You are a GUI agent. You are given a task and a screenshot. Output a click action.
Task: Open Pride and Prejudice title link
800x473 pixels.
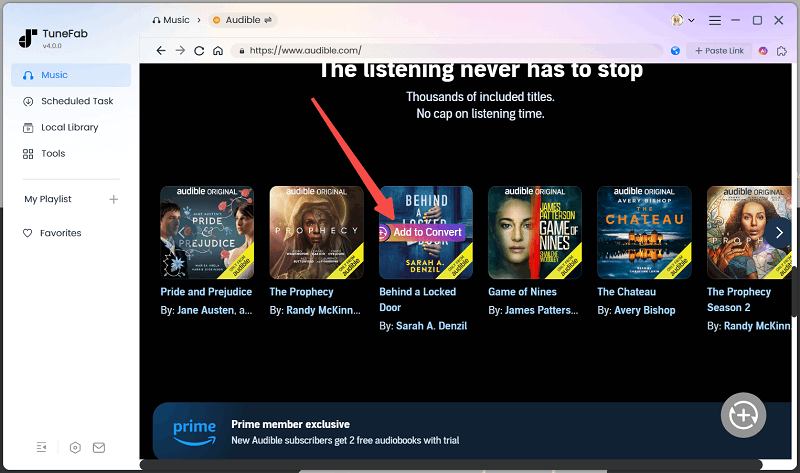pos(206,292)
